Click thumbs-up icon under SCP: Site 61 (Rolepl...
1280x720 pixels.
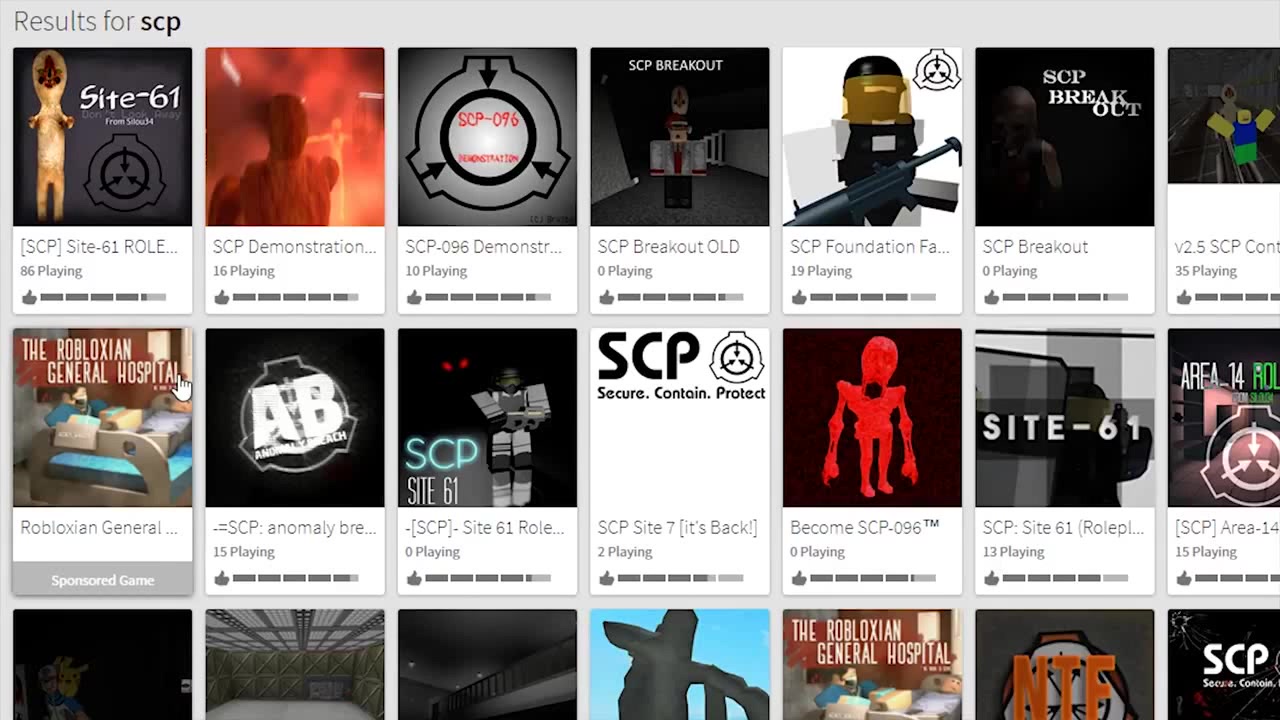992,578
